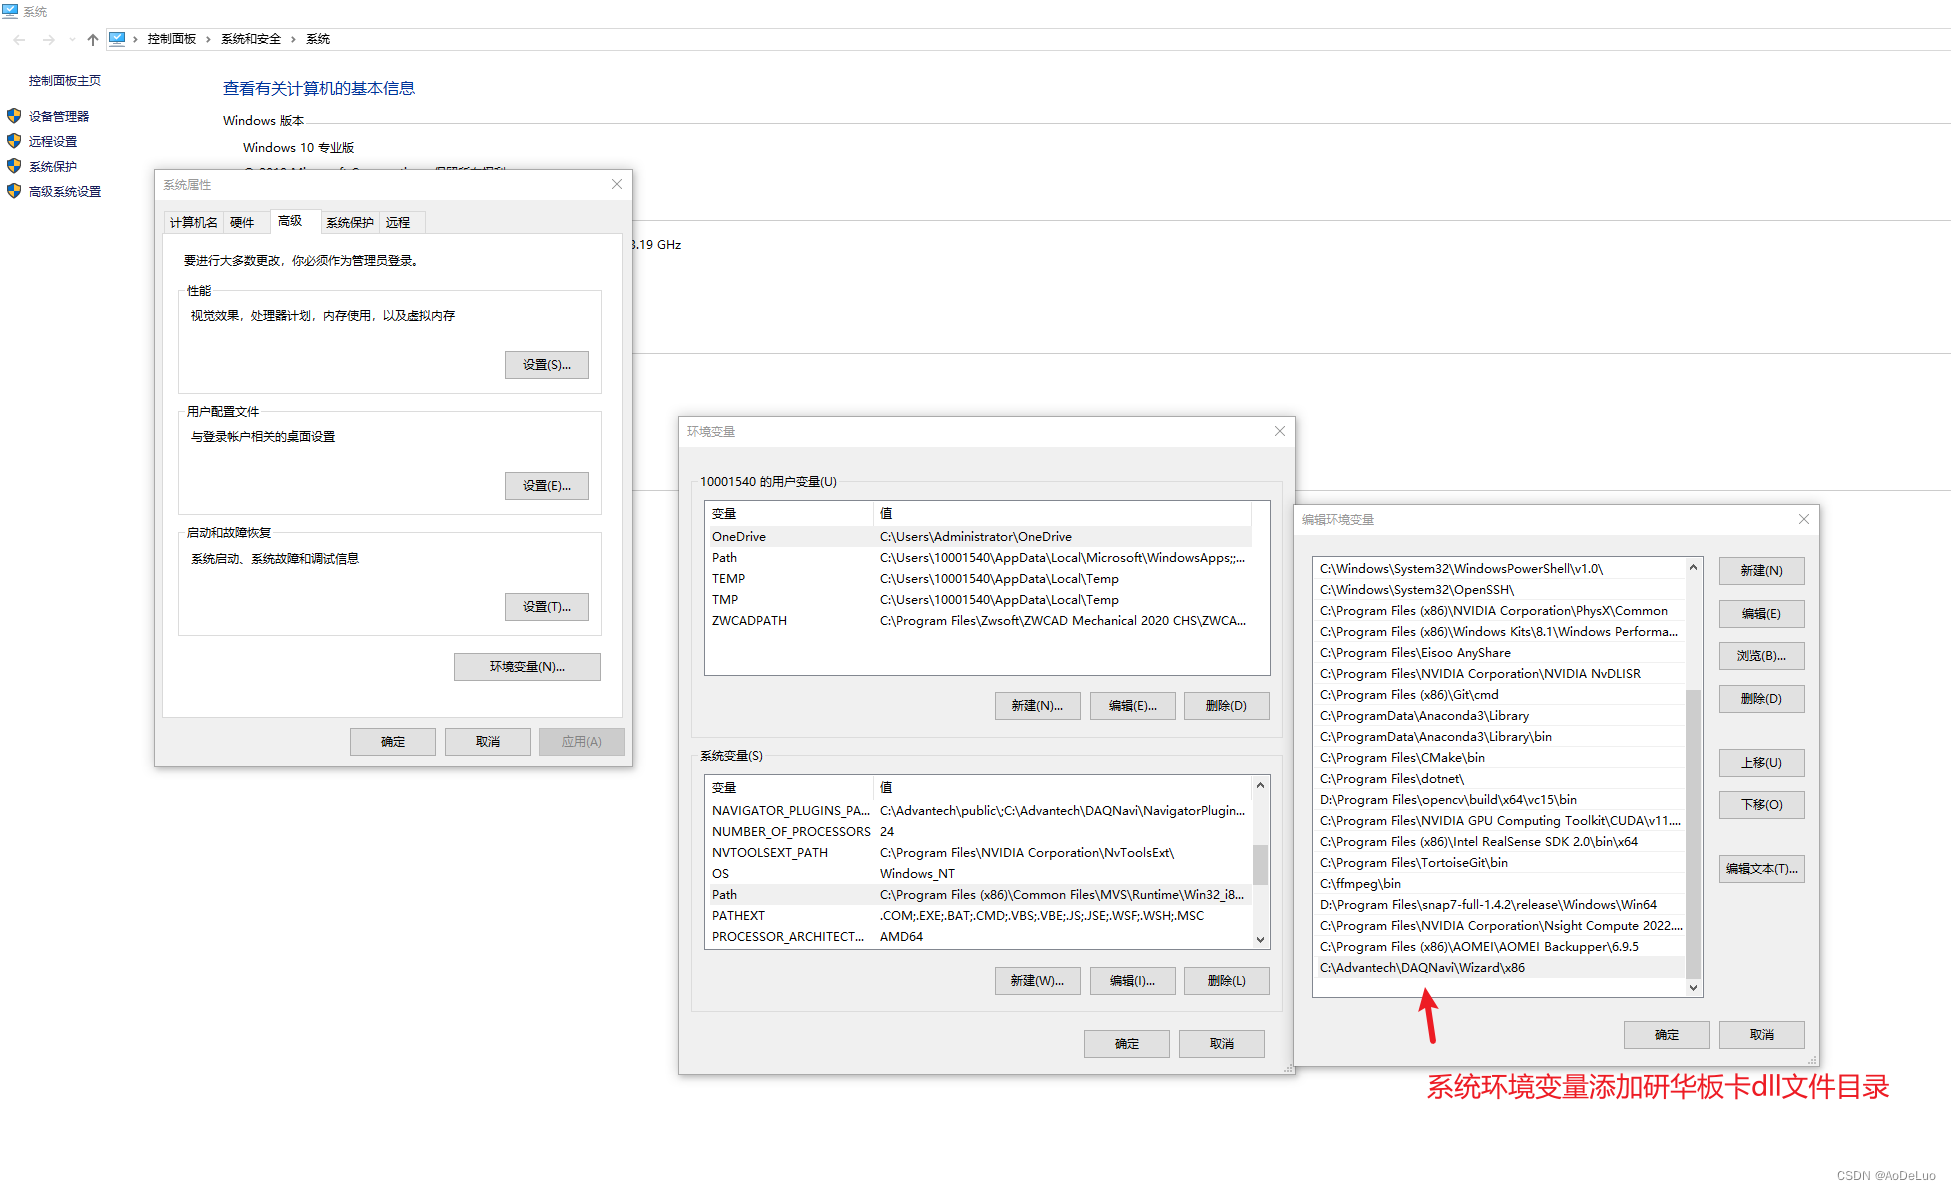Open user profile settings 设置(E) button
The image size is (1951, 1190).
[547, 486]
